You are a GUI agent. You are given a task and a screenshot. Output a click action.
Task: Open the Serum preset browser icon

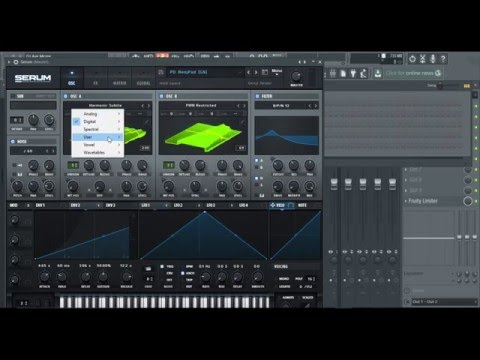265,72
